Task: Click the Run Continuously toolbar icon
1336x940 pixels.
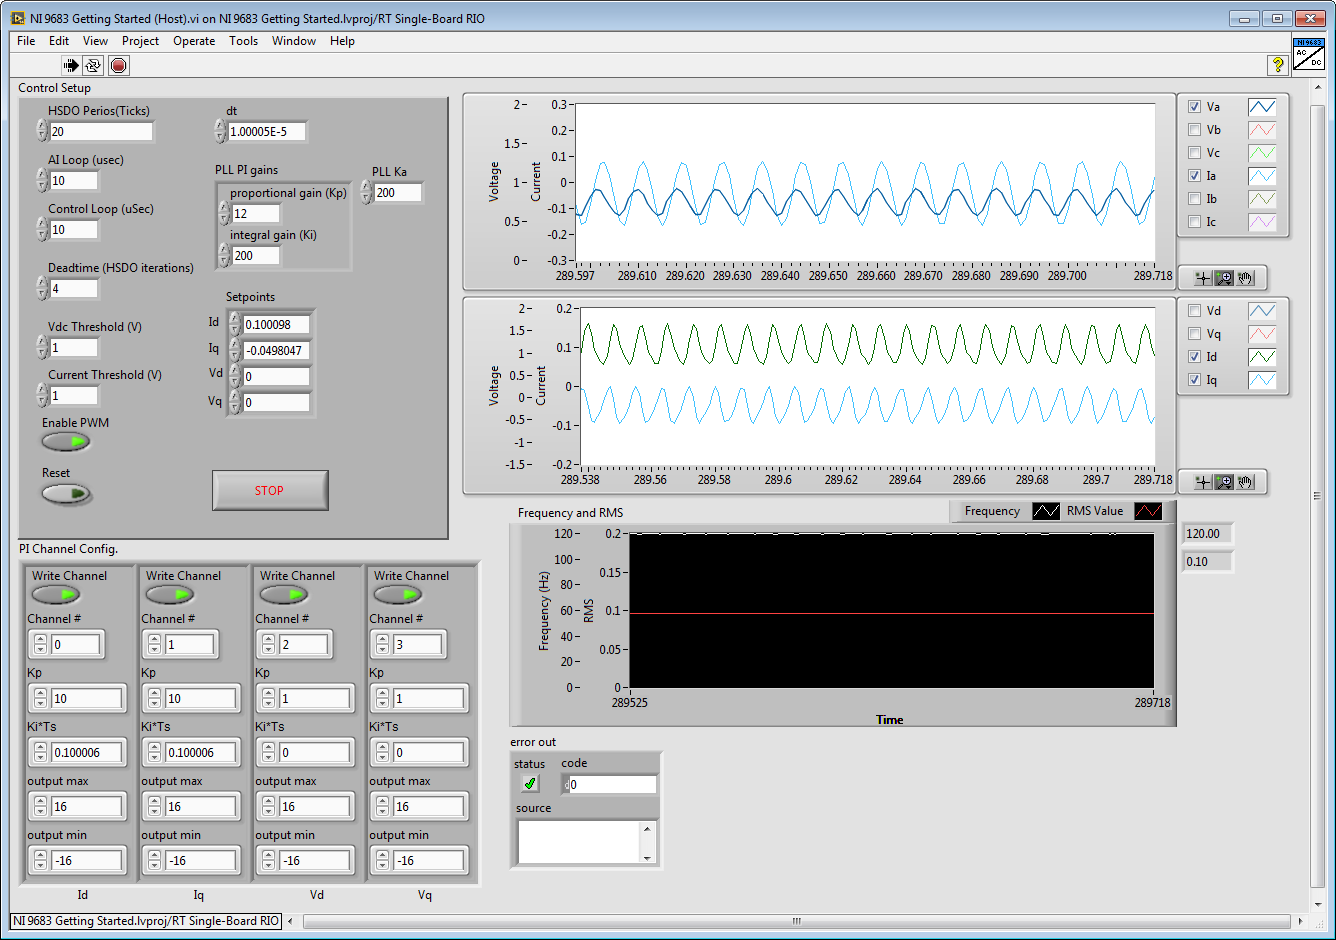Action: click(x=94, y=65)
